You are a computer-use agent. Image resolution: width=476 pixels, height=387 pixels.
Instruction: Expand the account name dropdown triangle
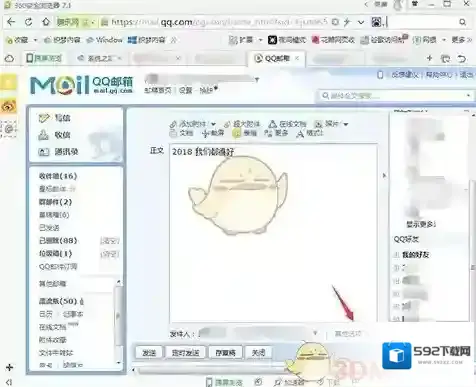pos(257,80)
